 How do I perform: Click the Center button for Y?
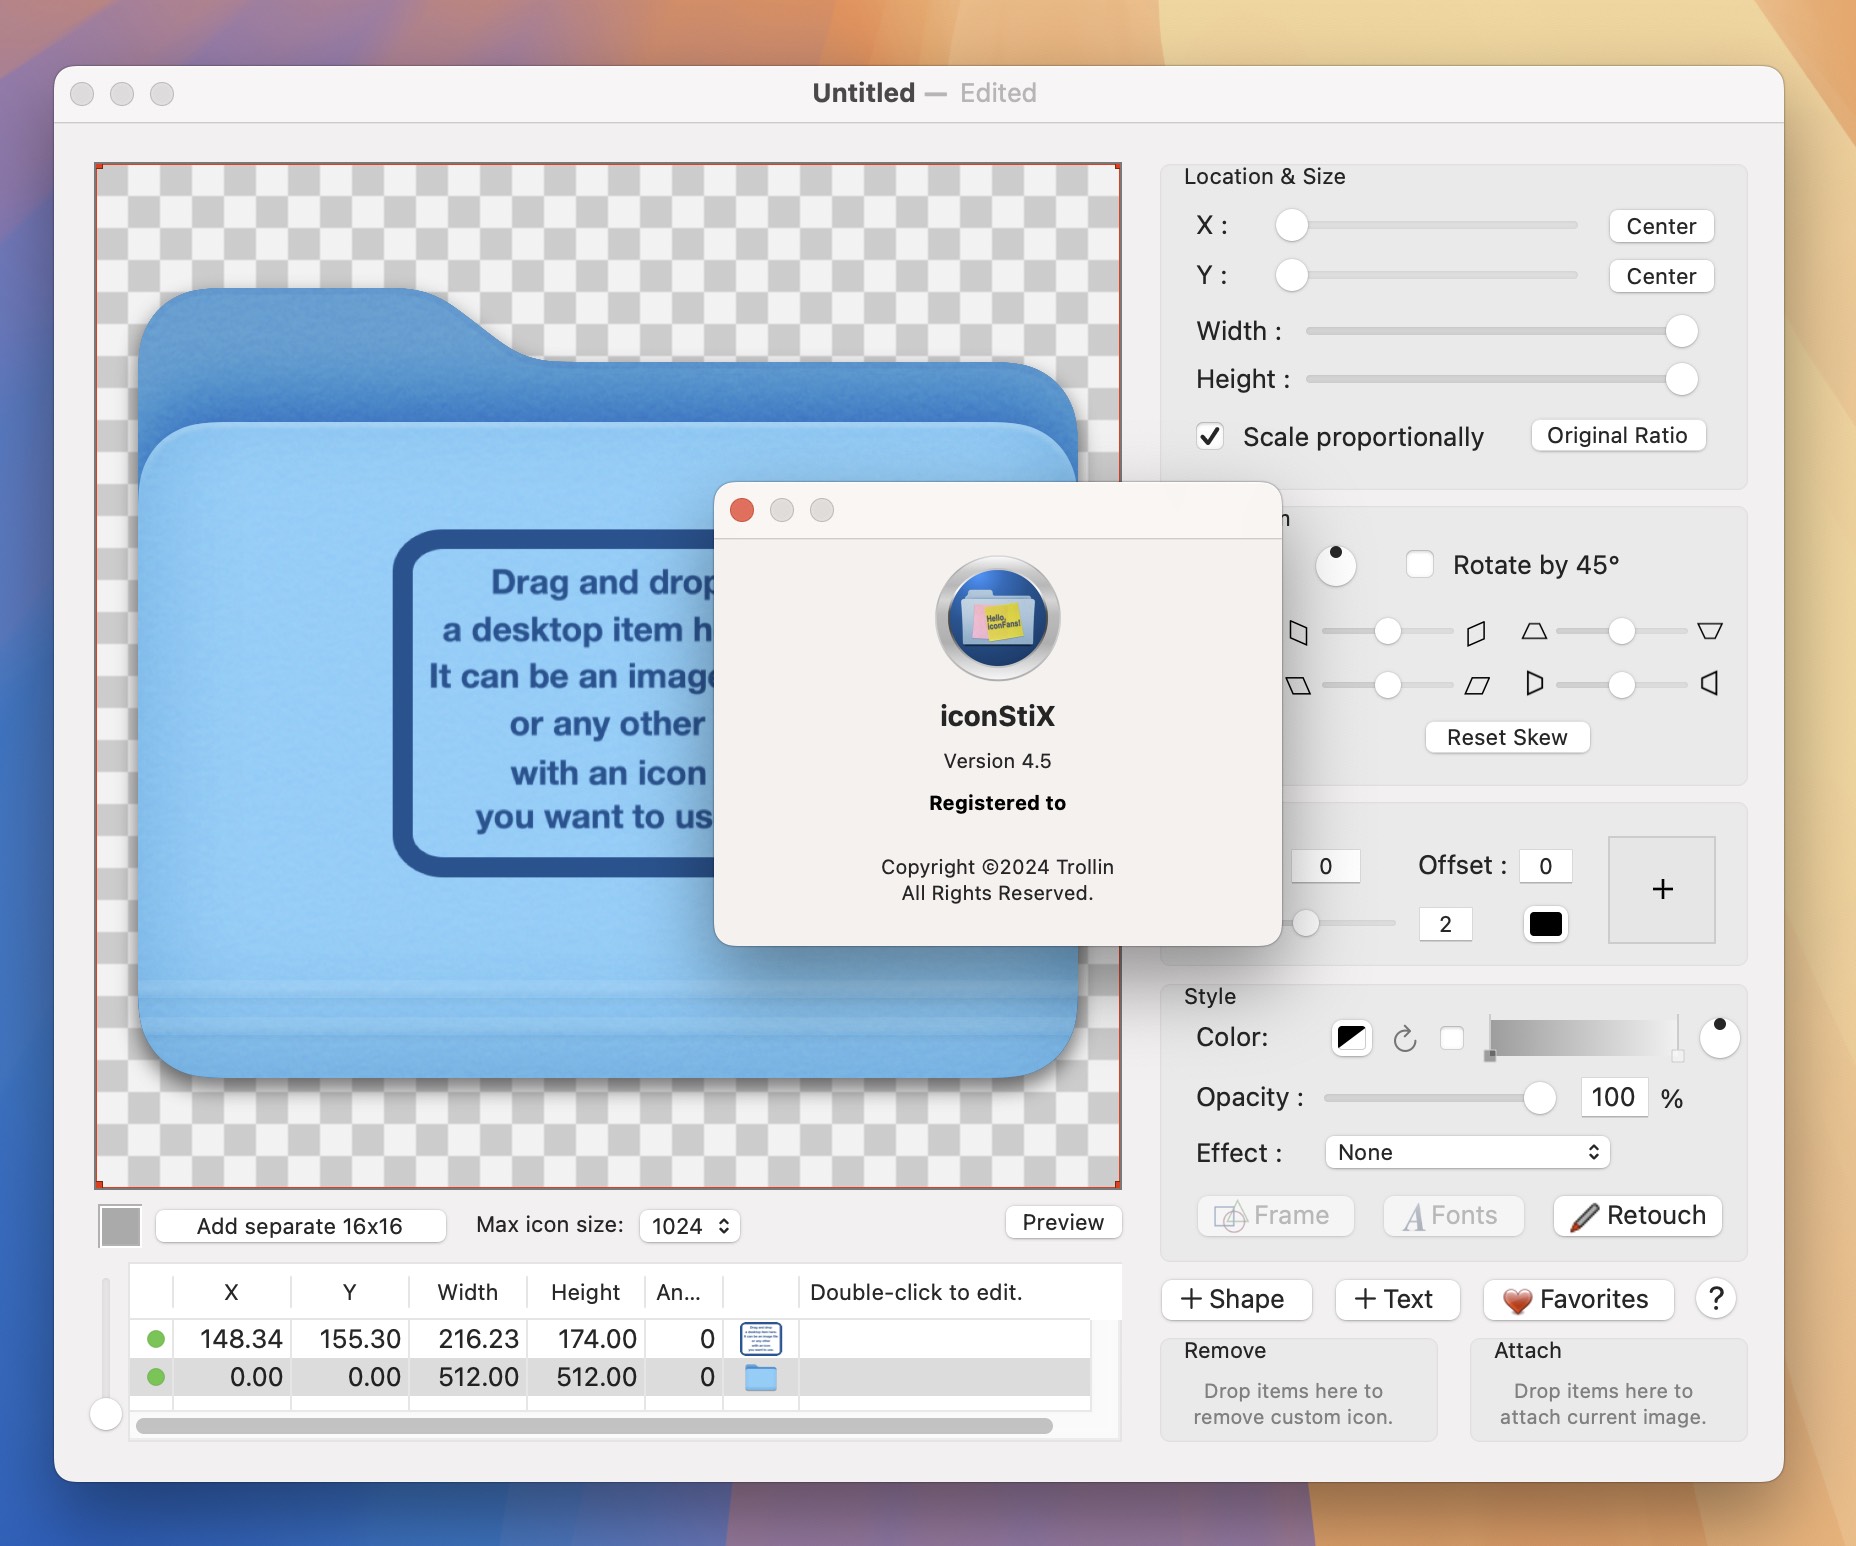tap(1661, 276)
